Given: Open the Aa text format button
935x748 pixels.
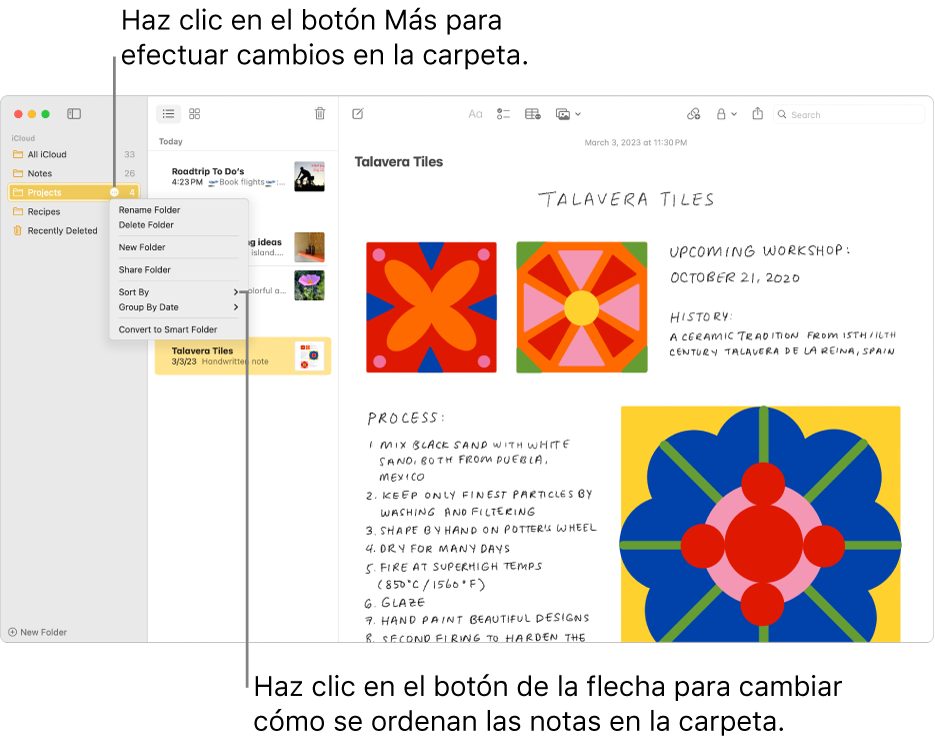Looking at the screenshot, I should tap(475, 114).
